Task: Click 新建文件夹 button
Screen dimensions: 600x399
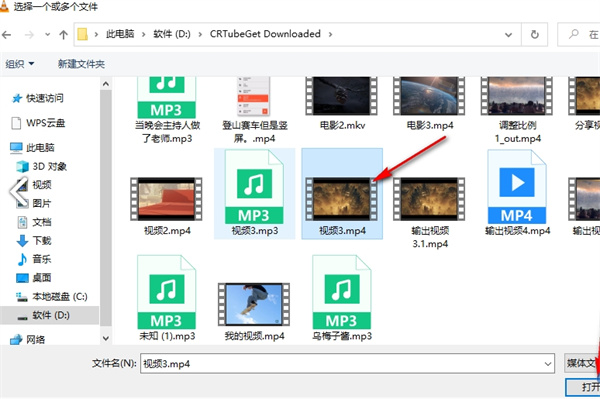Action: pos(81,64)
